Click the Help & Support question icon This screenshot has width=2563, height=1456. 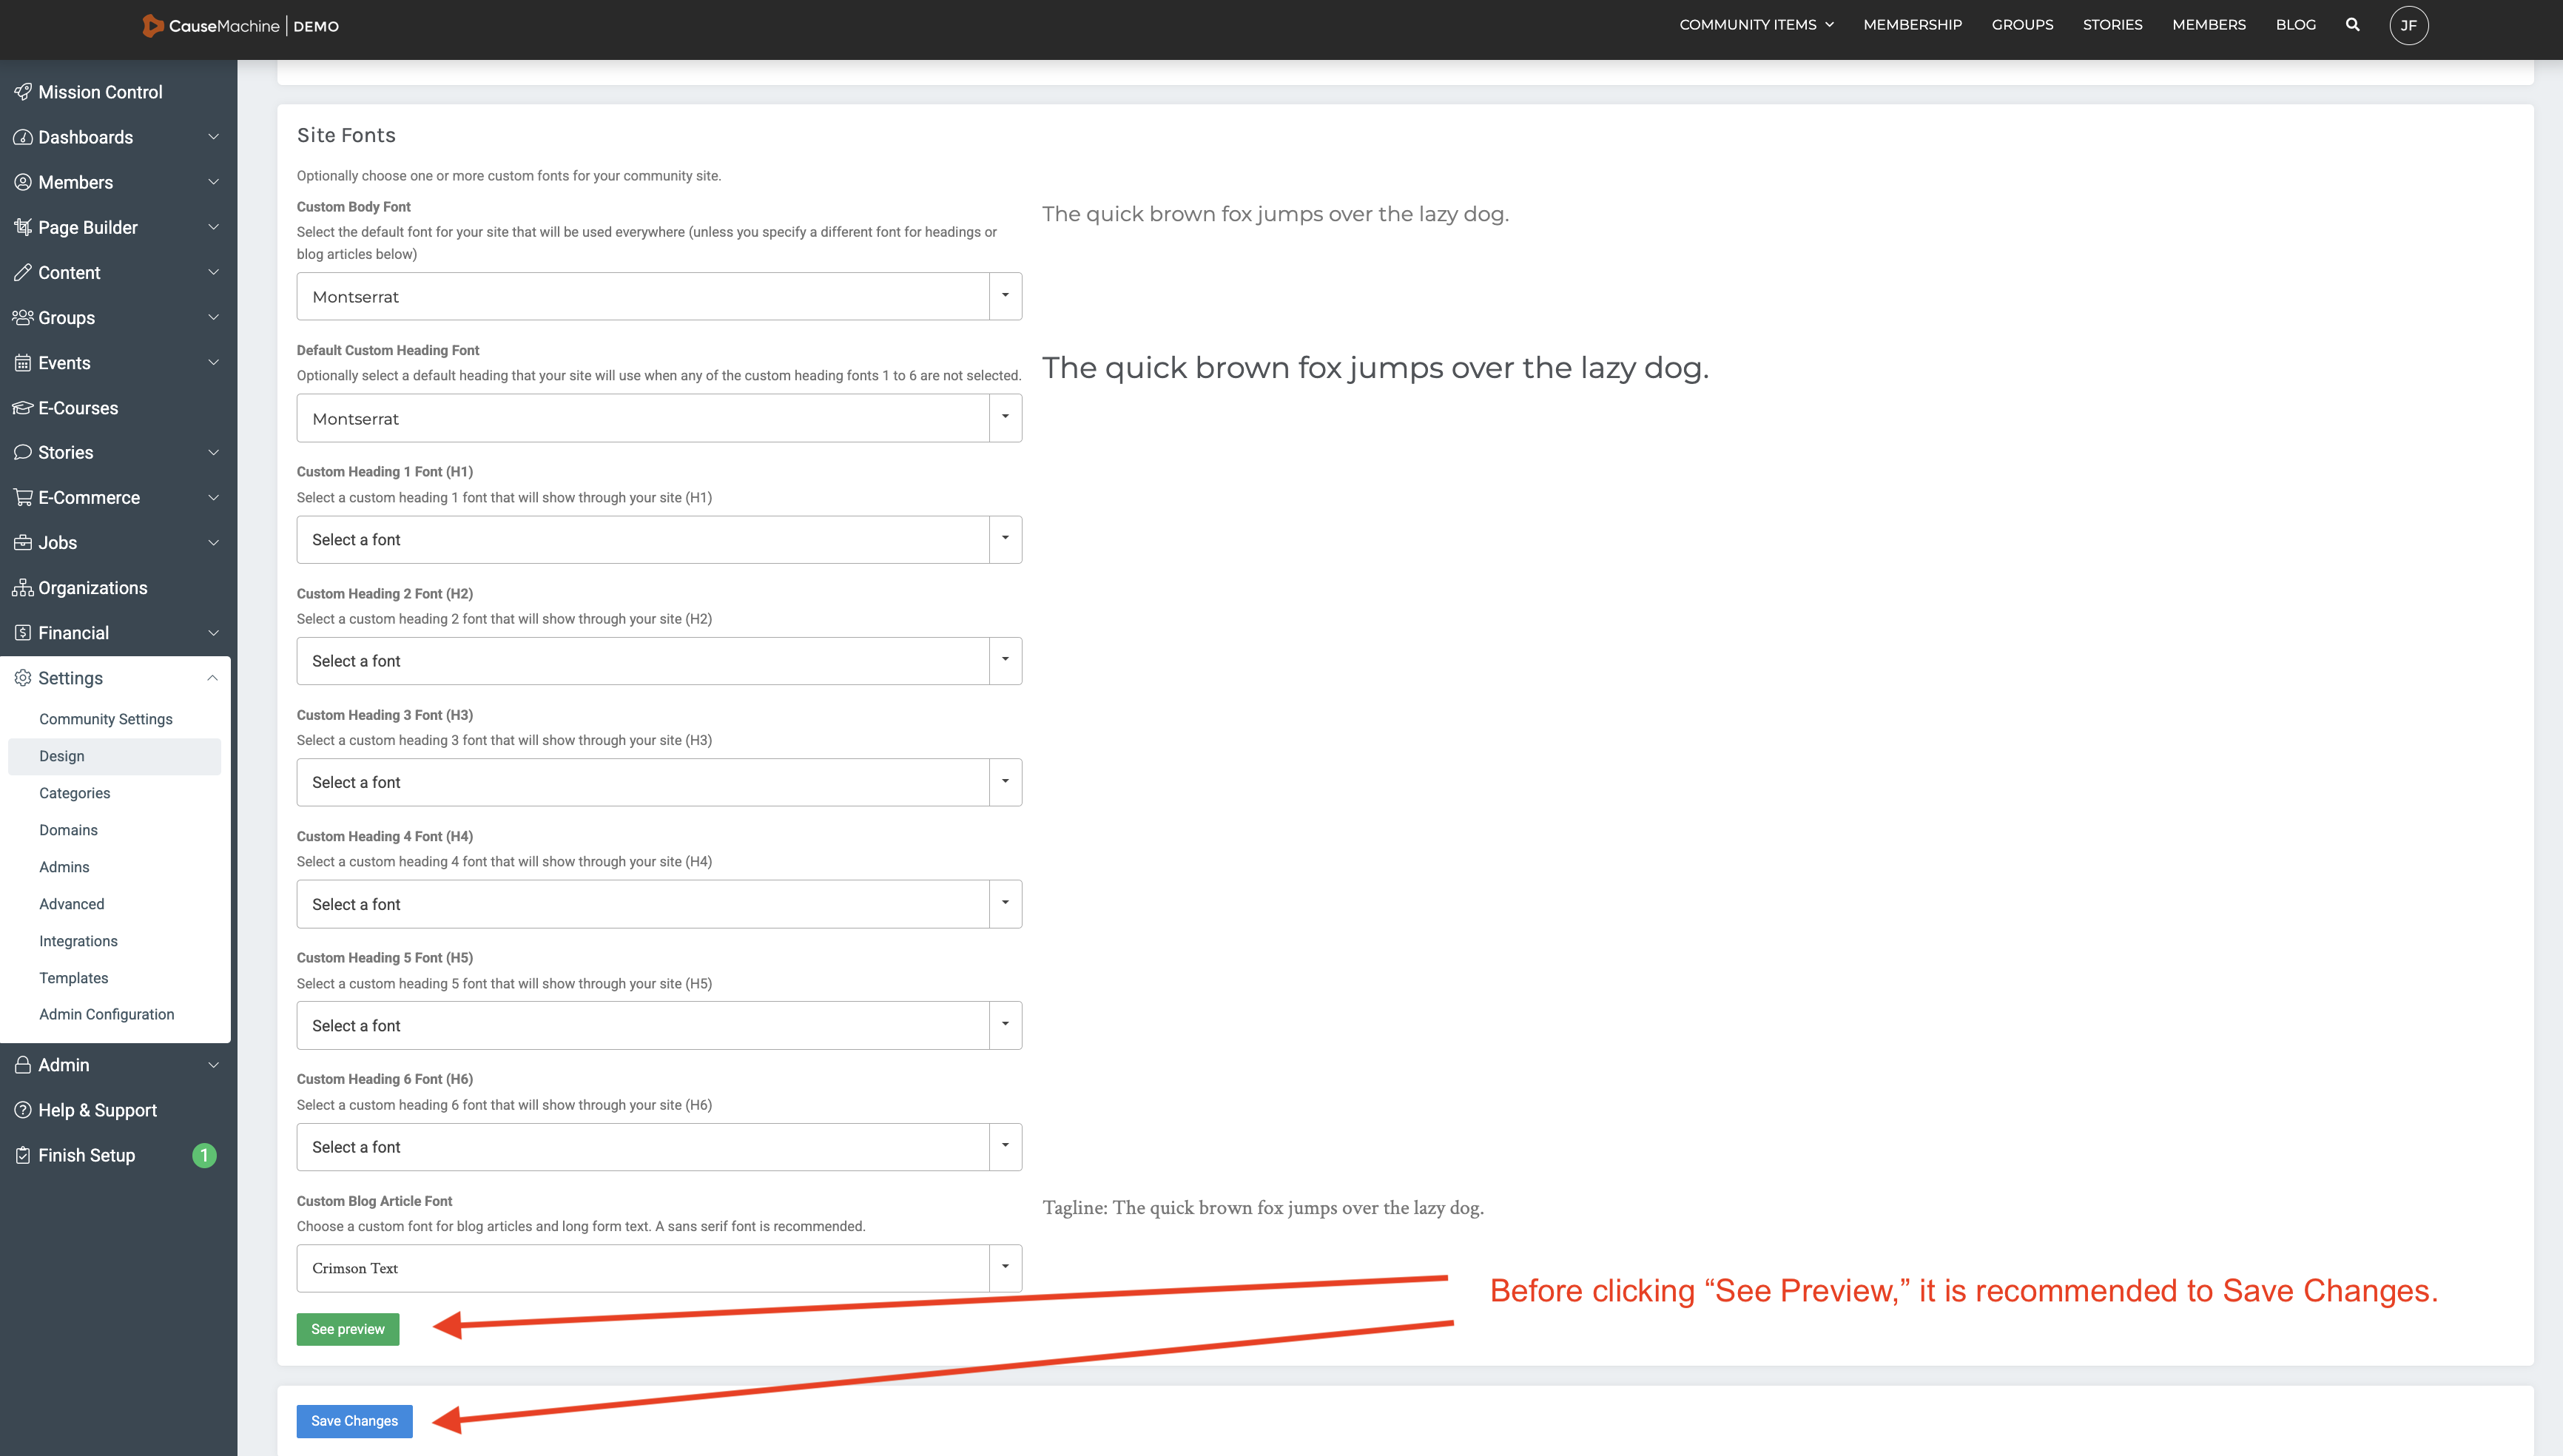click(x=22, y=1110)
